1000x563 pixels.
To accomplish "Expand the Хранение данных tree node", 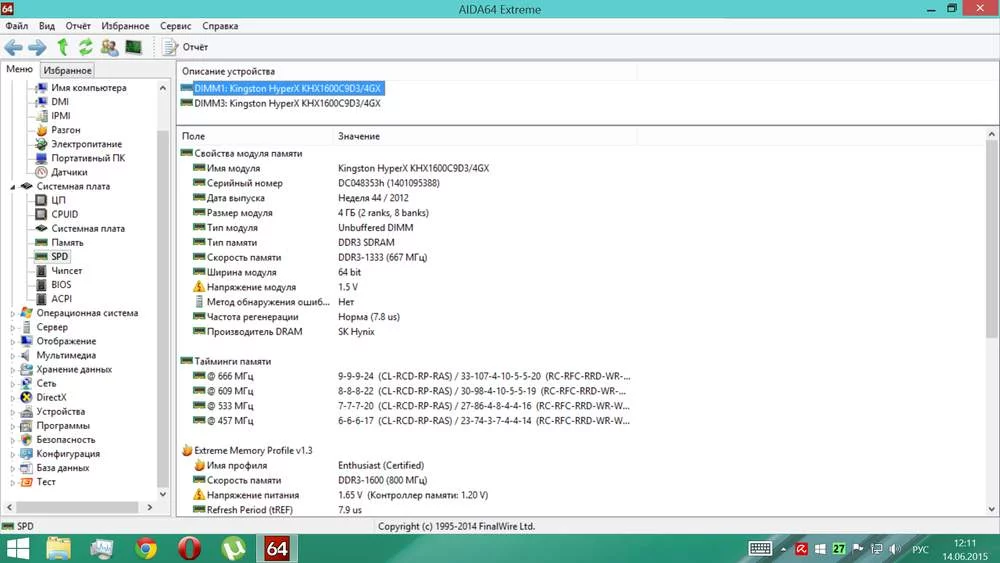I will [x=12, y=370].
